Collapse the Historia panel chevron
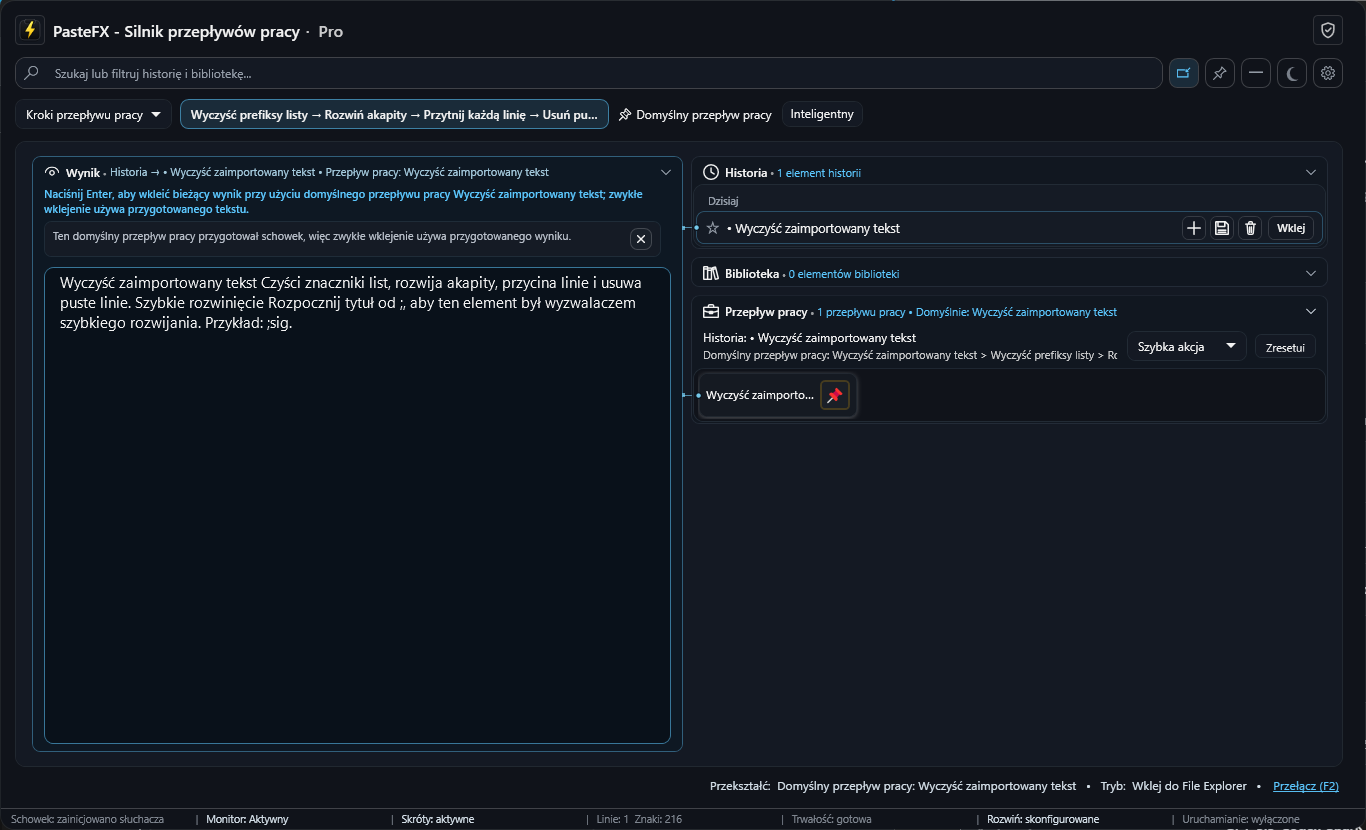This screenshot has width=1366, height=830. [1311, 173]
